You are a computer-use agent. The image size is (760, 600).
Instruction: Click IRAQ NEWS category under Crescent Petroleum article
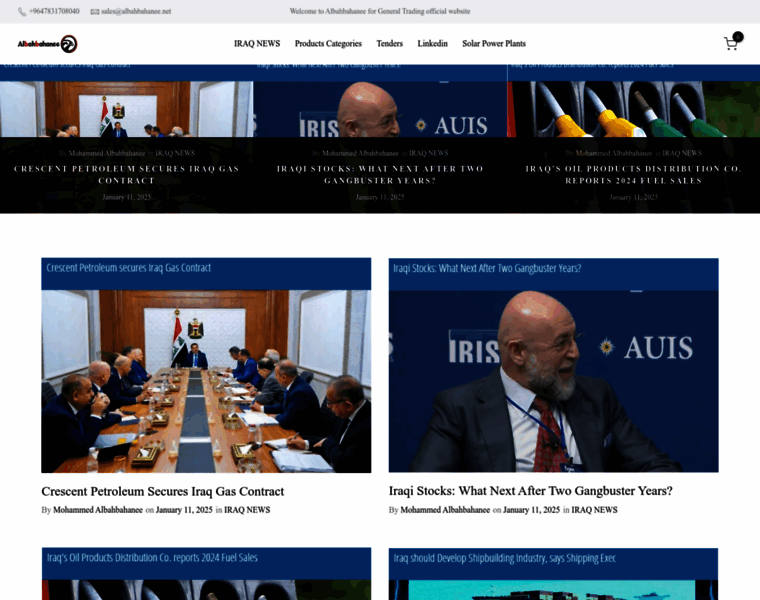(x=247, y=510)
